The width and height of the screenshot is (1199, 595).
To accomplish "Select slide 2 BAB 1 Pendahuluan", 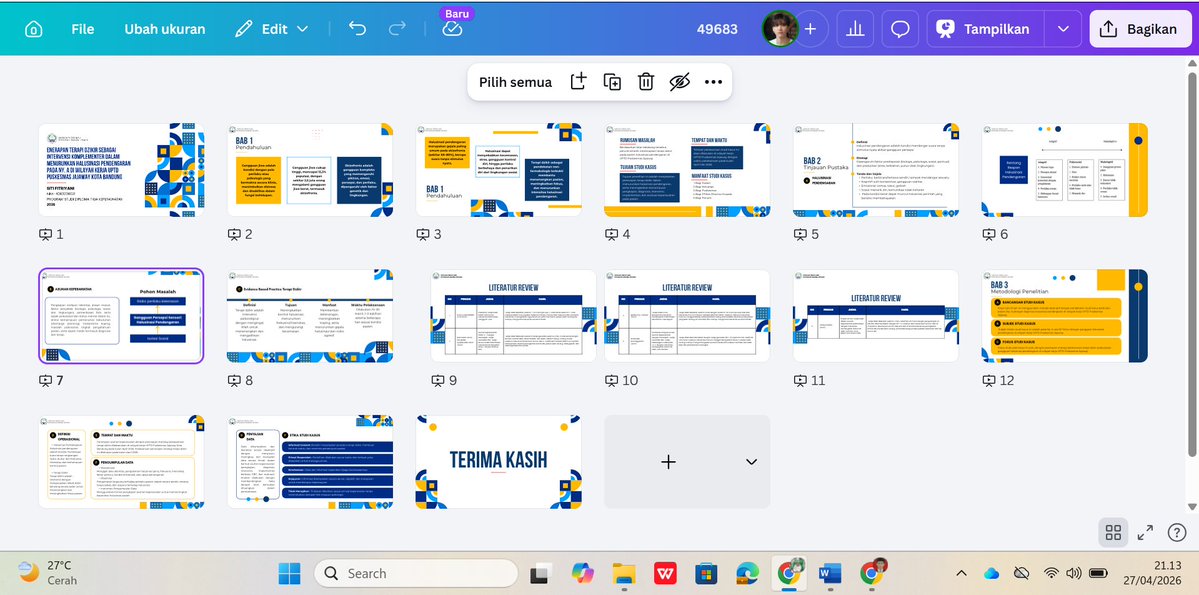I will click(x=310, y=171).
